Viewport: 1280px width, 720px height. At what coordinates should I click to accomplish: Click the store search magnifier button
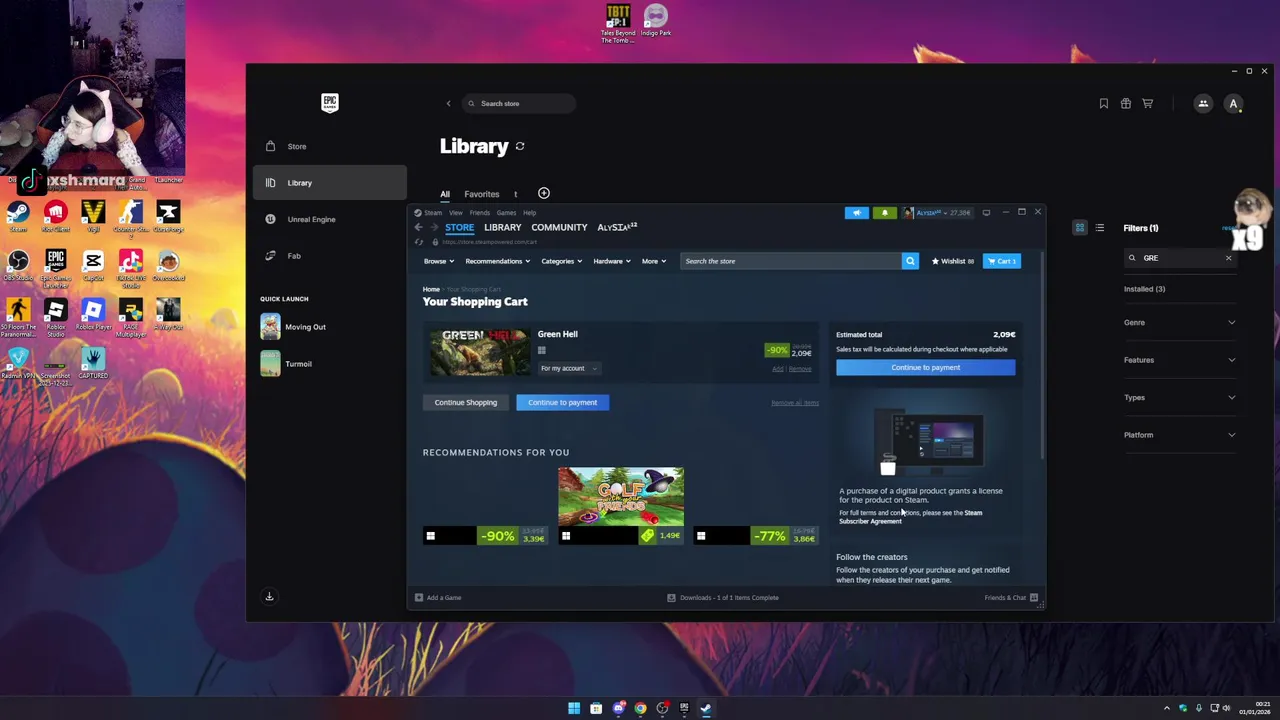(910, 261)
